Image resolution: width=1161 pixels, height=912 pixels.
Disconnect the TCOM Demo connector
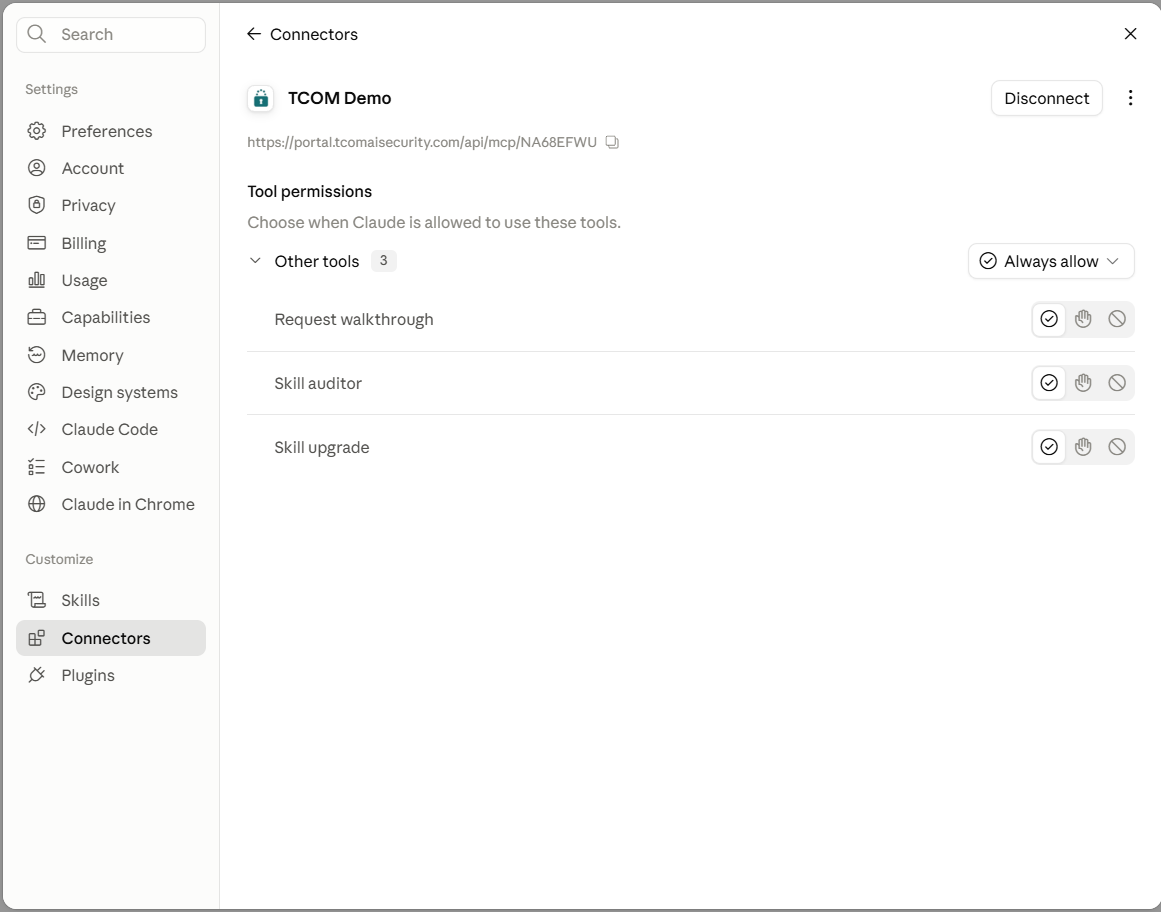tap(1046, 98)
